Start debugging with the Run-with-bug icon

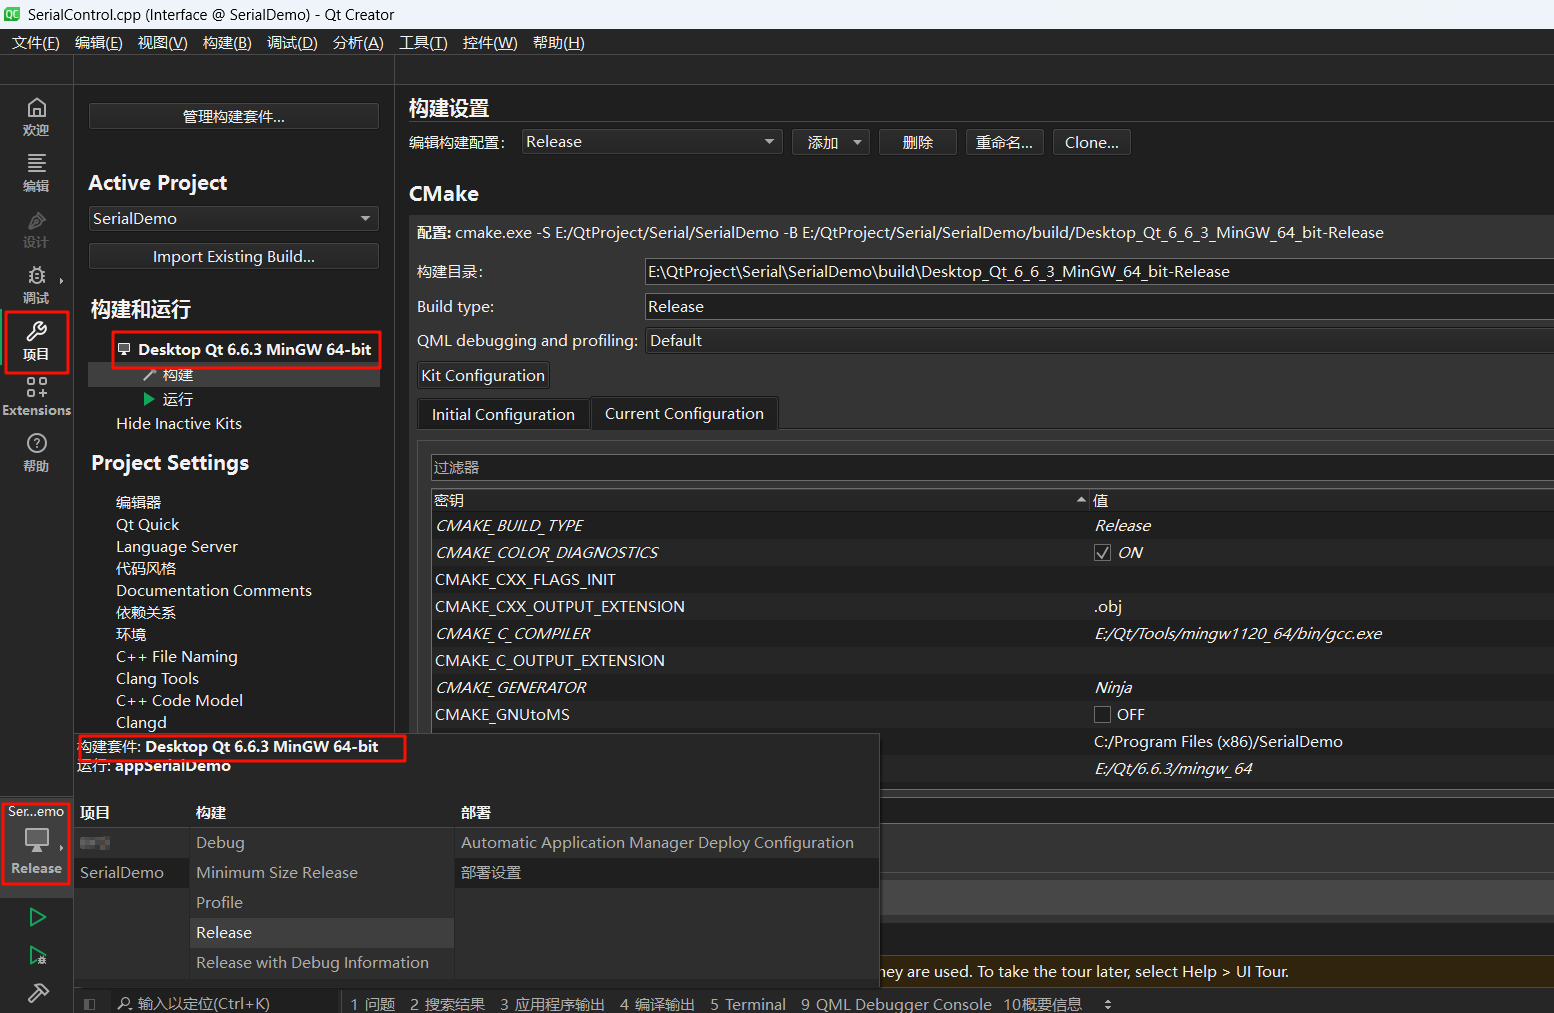pyautogui.click(x=37, y=955)
